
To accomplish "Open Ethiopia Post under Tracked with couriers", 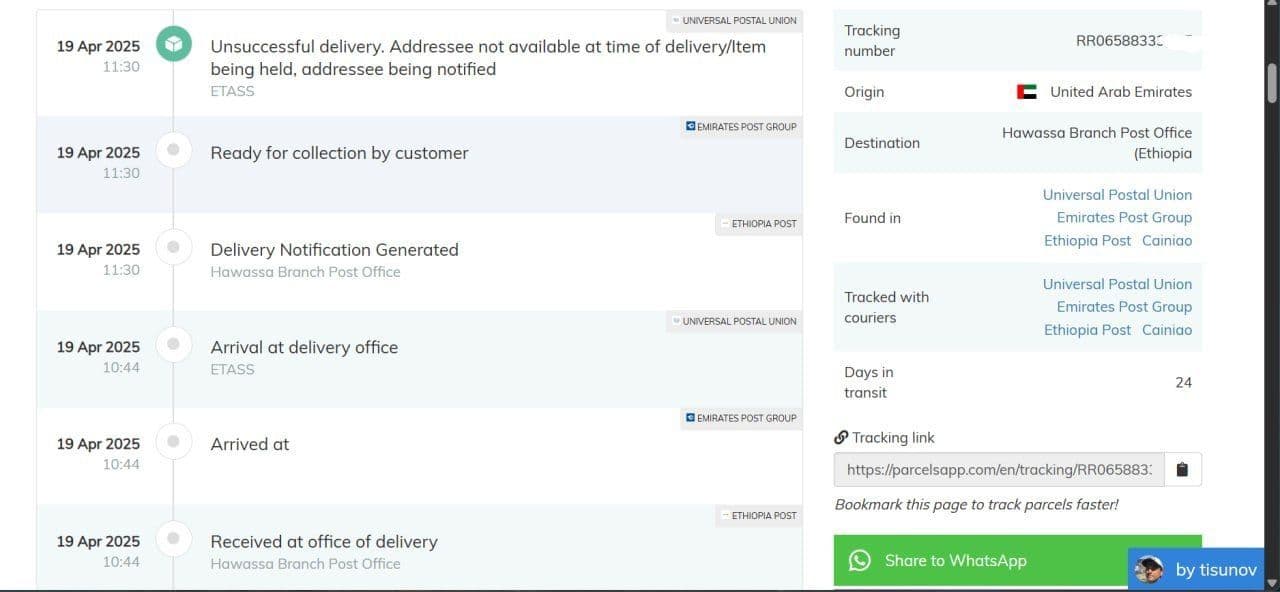I will [x=1087, y=330].
